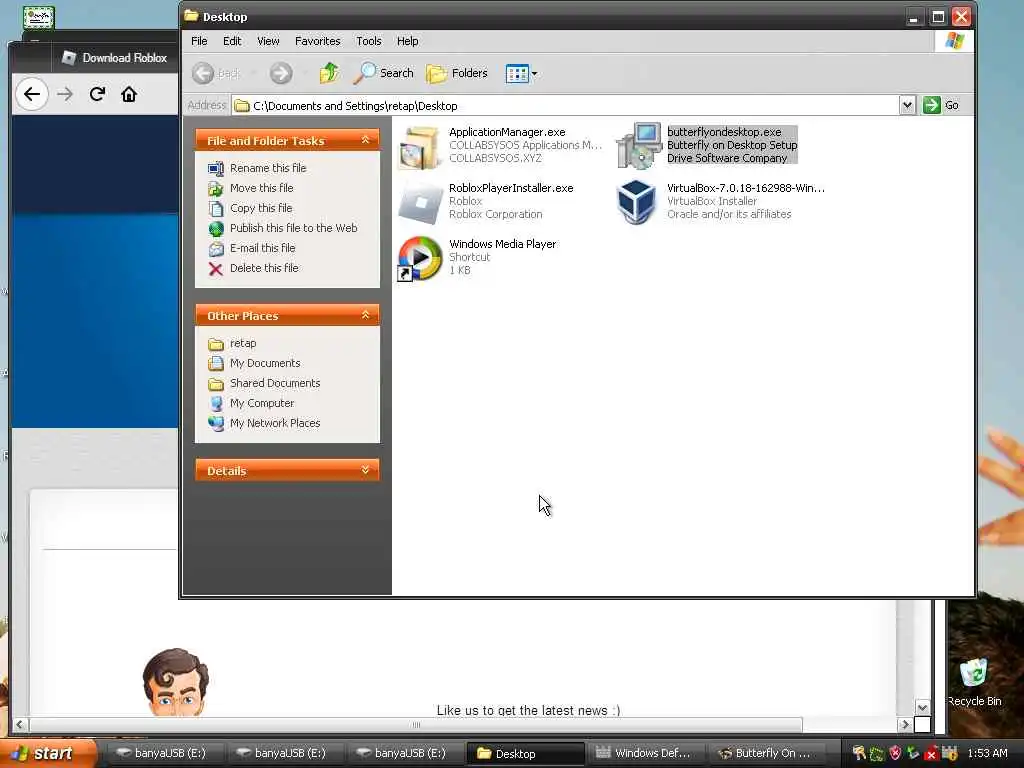This screenshot has height=768, width=1024.
Task: Select the Download Roblox browser tab
Action: [115, 57]
